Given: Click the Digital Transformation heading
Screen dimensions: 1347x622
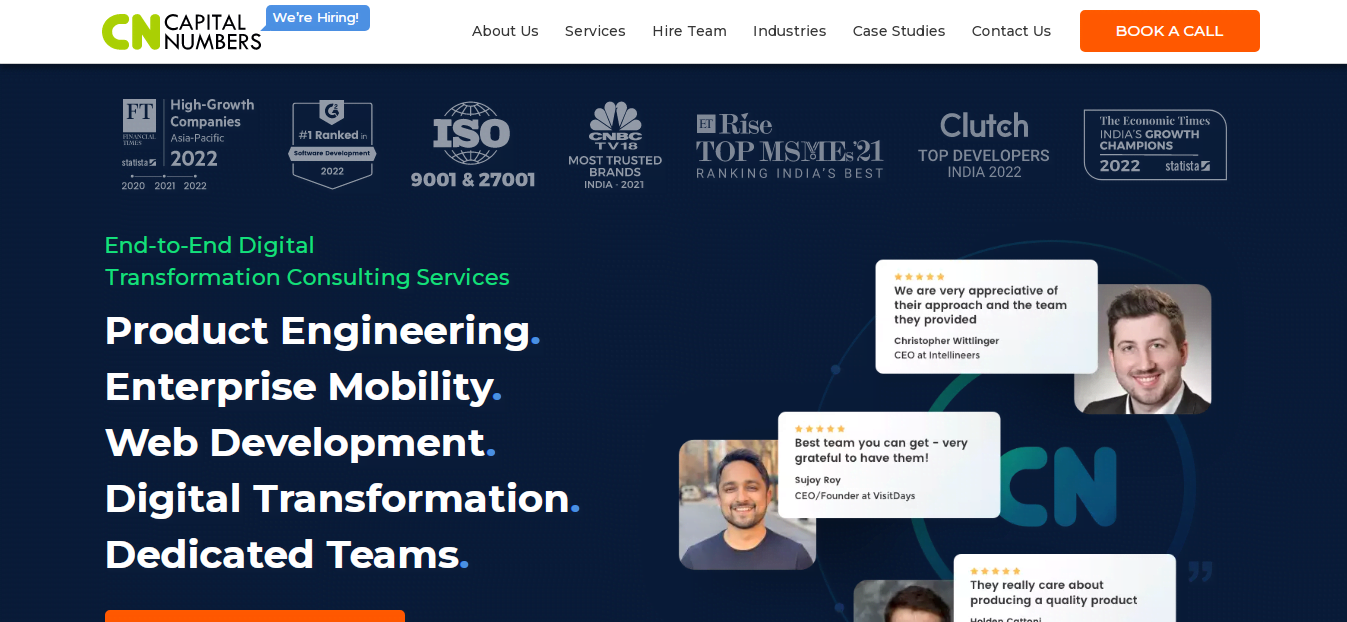Looking at the screenshot, I should tap(342, 498).
